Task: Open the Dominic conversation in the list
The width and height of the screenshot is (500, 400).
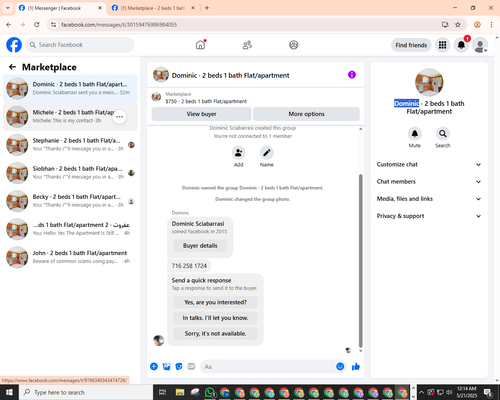Action: (x=70, y=89)
